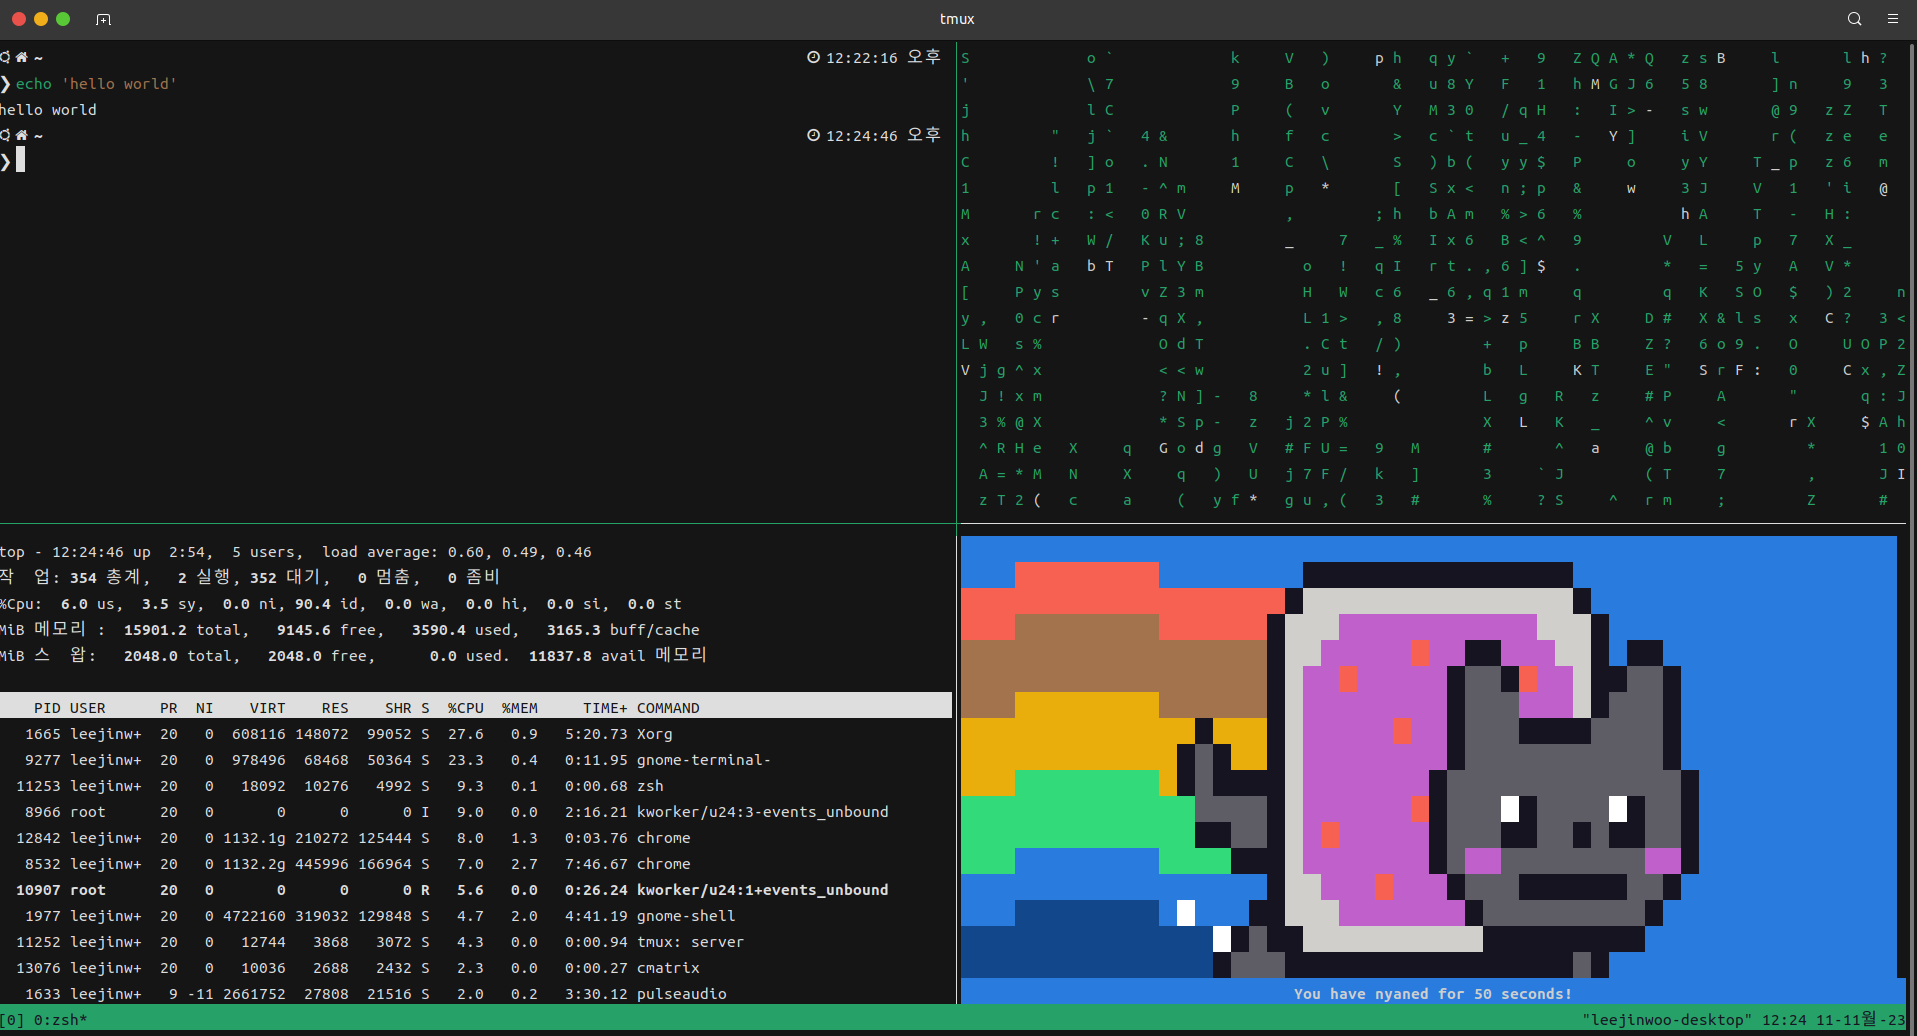The height and width of the screenshot is (1036, 1917).
Task: Select the gnome-terminal- process row
Action: point(476,760)
